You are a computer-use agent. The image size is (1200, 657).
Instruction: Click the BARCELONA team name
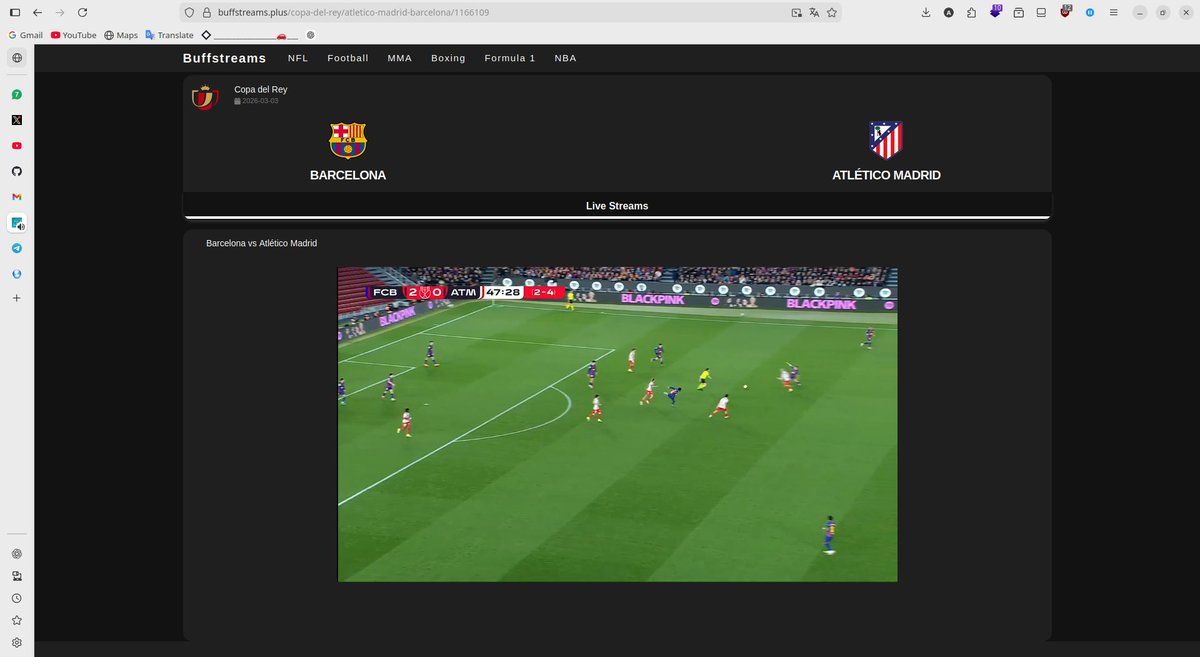[348, 175]
